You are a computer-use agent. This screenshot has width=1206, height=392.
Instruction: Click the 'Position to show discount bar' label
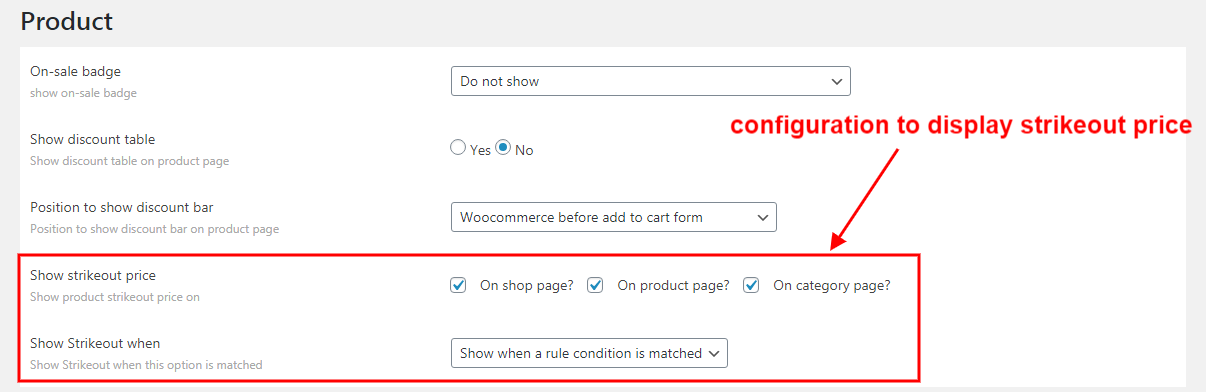(x=122, y=208)
